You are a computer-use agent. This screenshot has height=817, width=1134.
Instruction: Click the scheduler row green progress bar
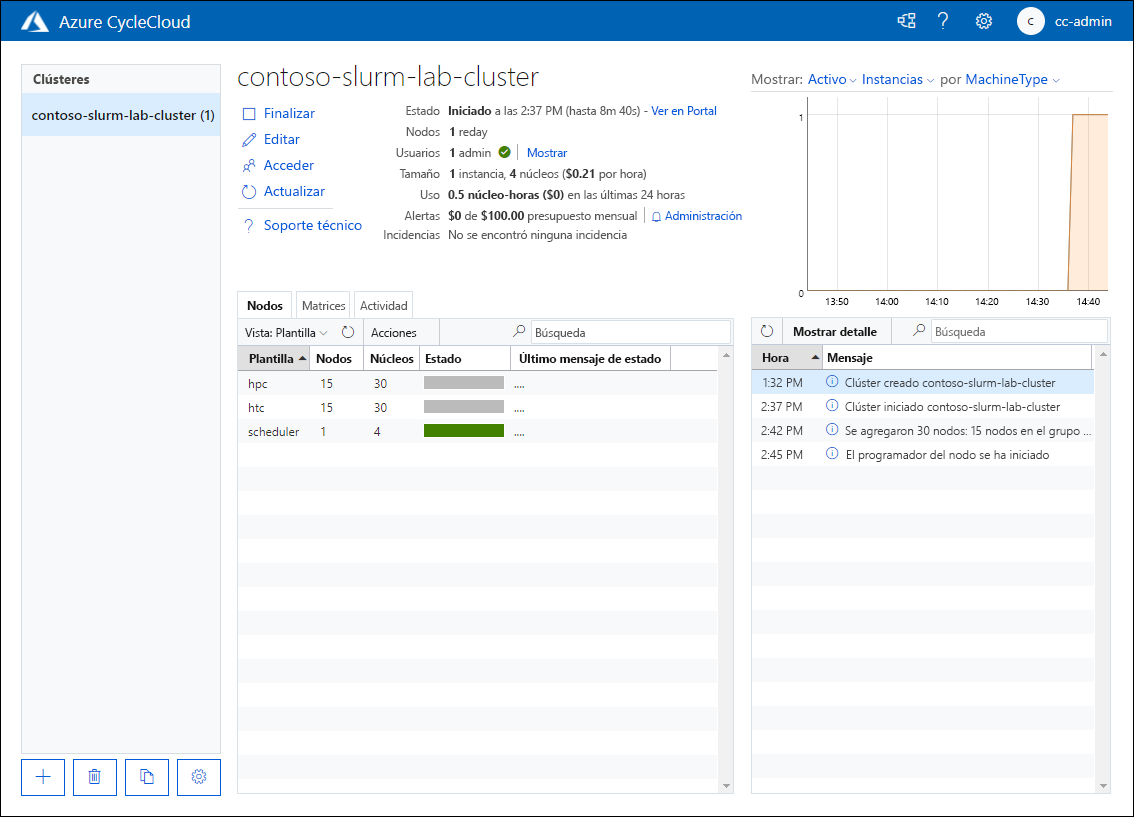click(x=463, y=431)
